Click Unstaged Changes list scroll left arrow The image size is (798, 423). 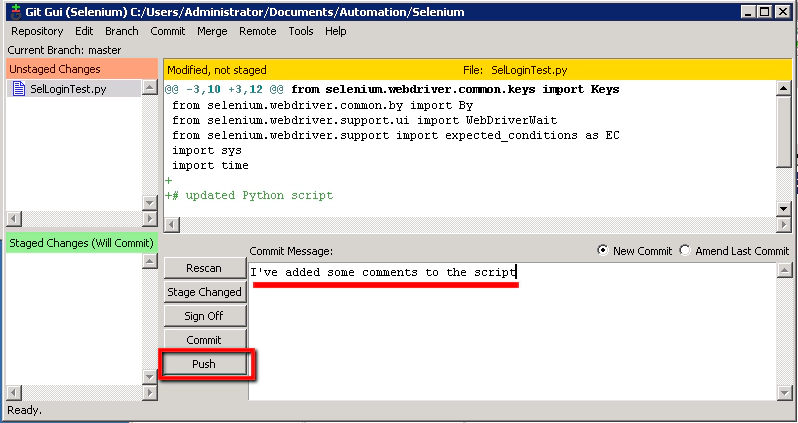pos(13,219)
